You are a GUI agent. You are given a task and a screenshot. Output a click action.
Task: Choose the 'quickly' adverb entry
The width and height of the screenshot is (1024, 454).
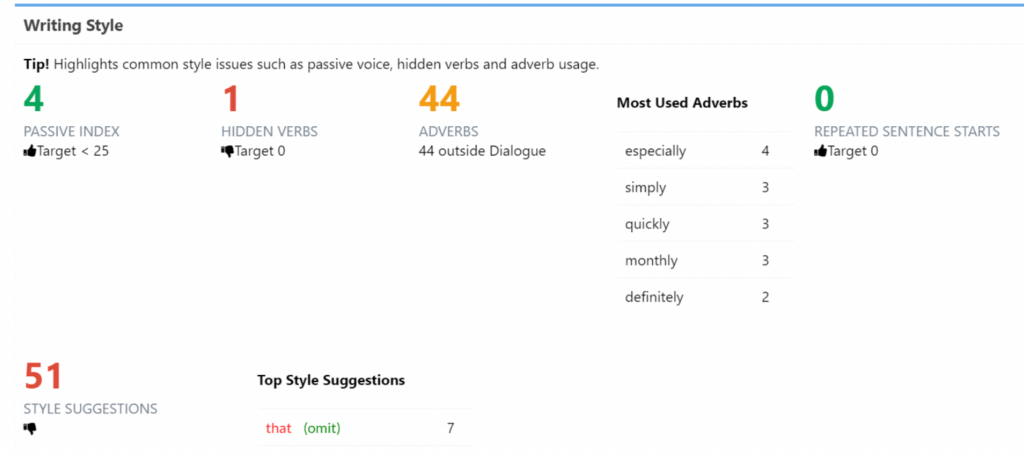tap(706, 224)
